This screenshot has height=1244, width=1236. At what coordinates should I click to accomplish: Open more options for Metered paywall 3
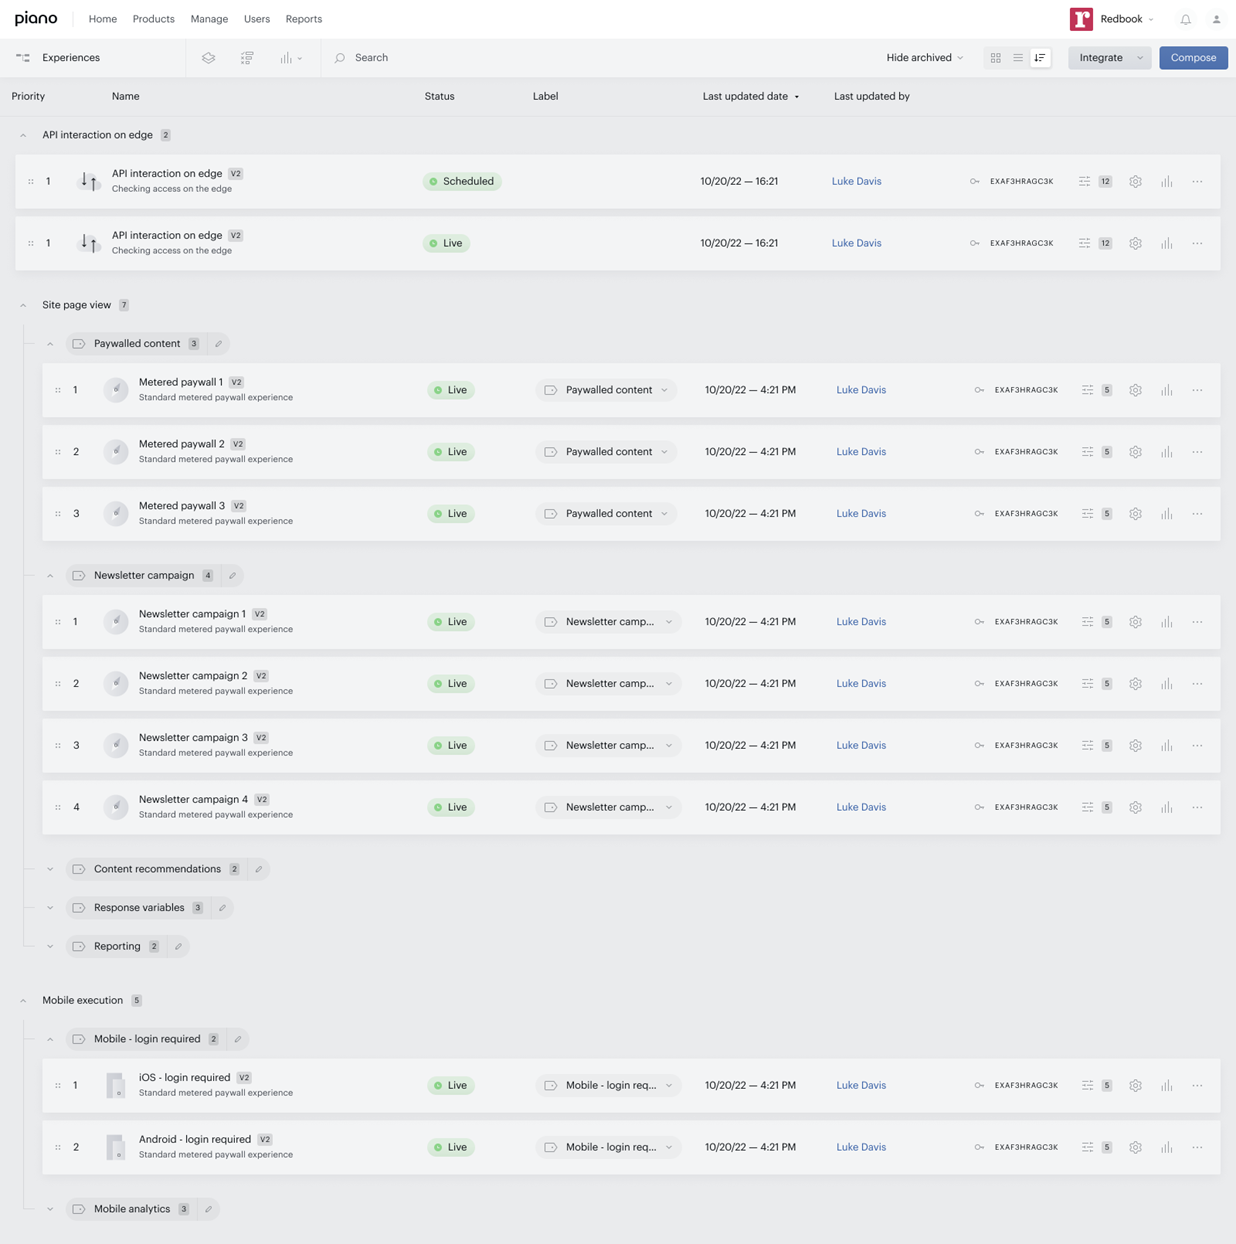coord(1197,514)
